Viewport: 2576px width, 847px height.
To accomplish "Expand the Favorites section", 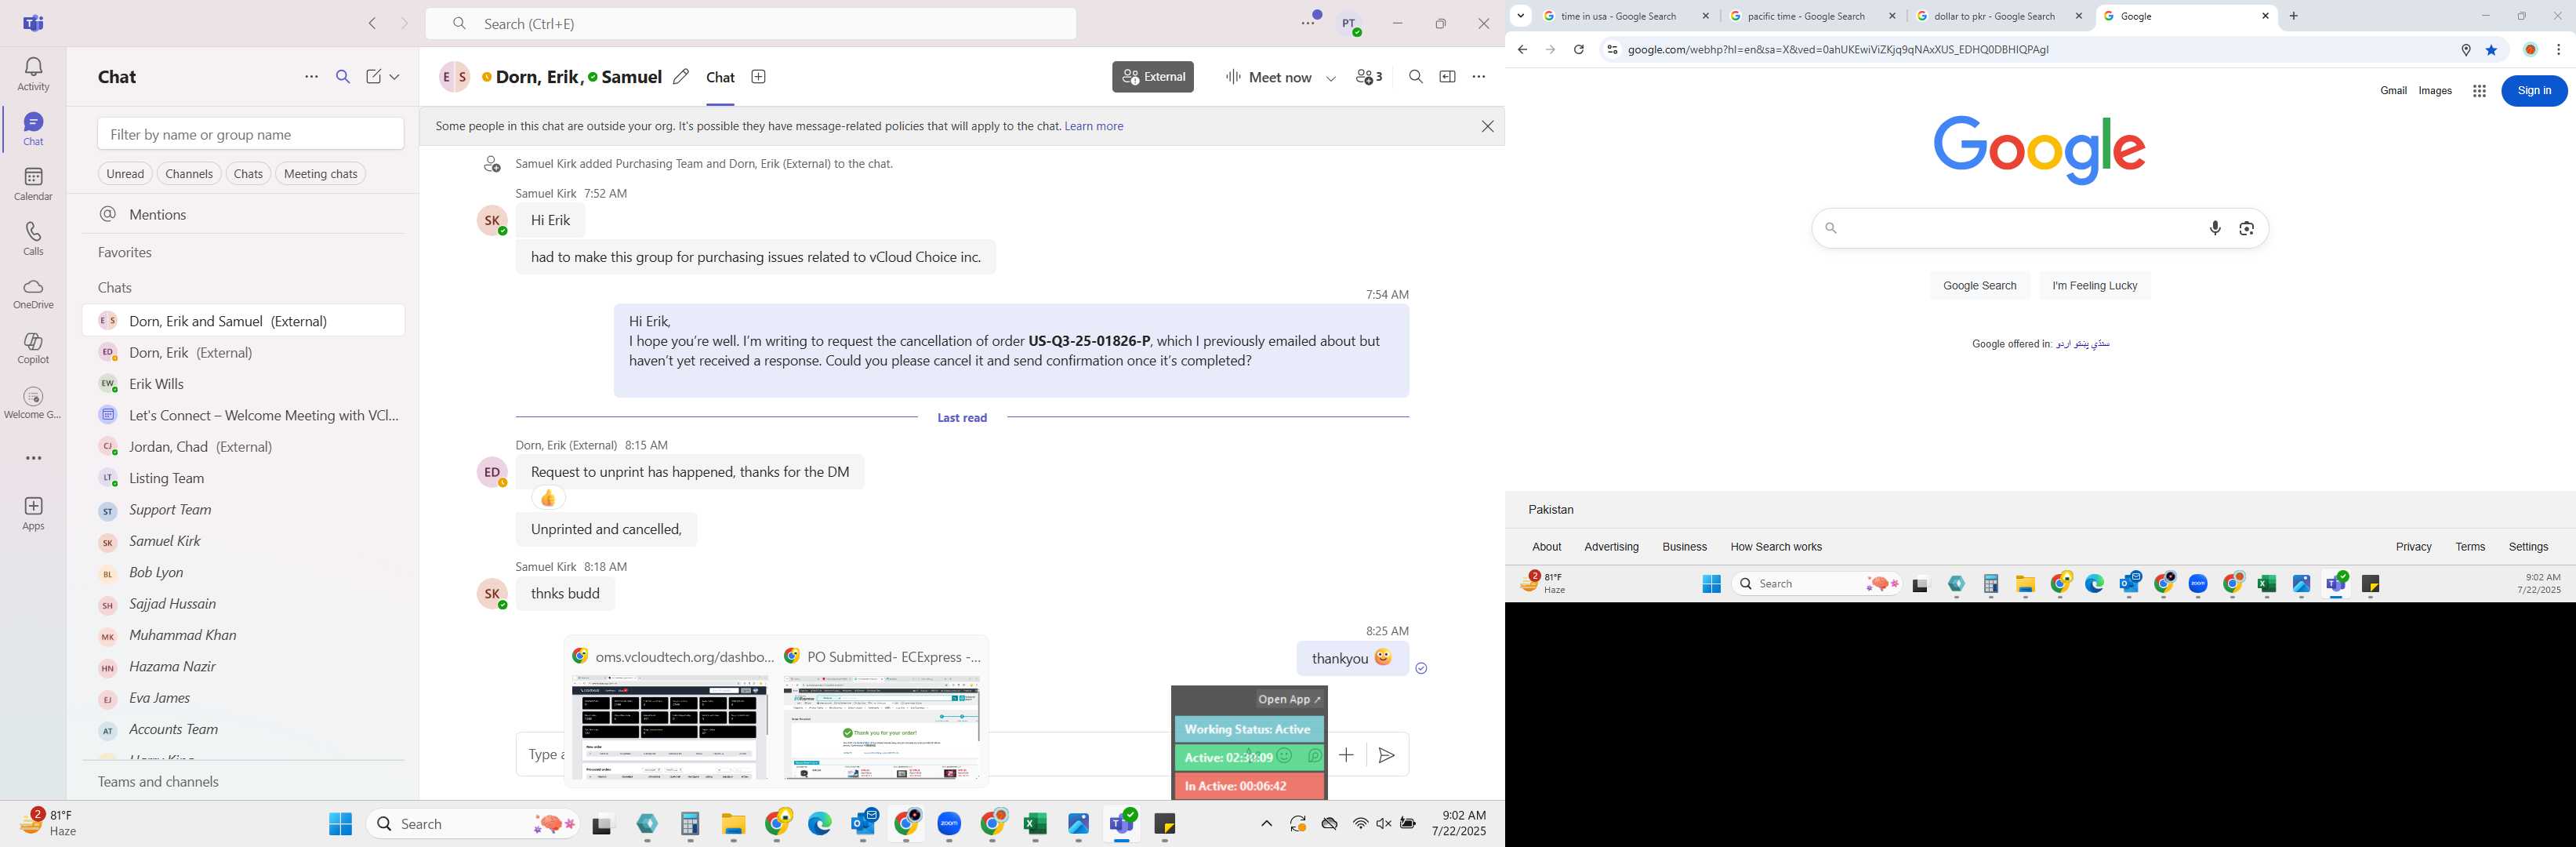I will [125, 253].
